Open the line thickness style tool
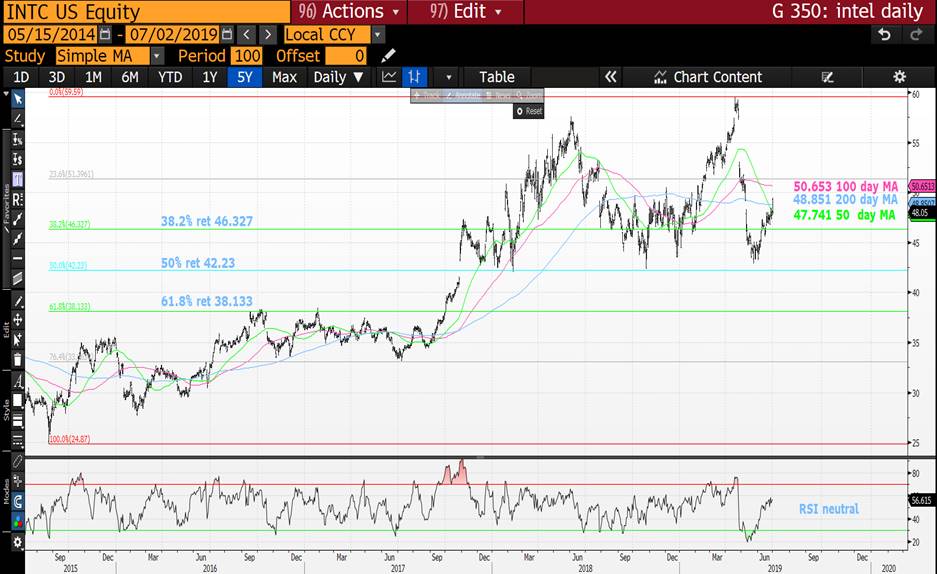Screen dimensions: 937x574 click(x=18, y=421)
